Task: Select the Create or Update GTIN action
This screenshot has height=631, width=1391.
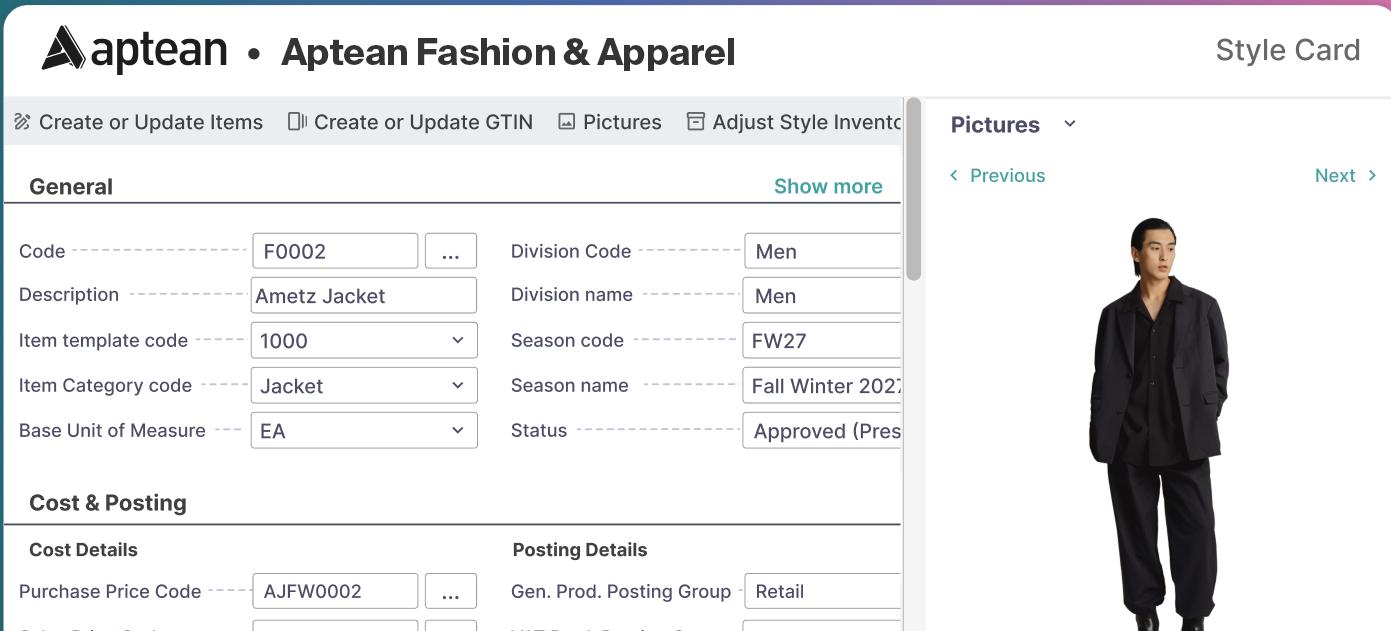Action: pyautogui.click(x=423, y=122)
